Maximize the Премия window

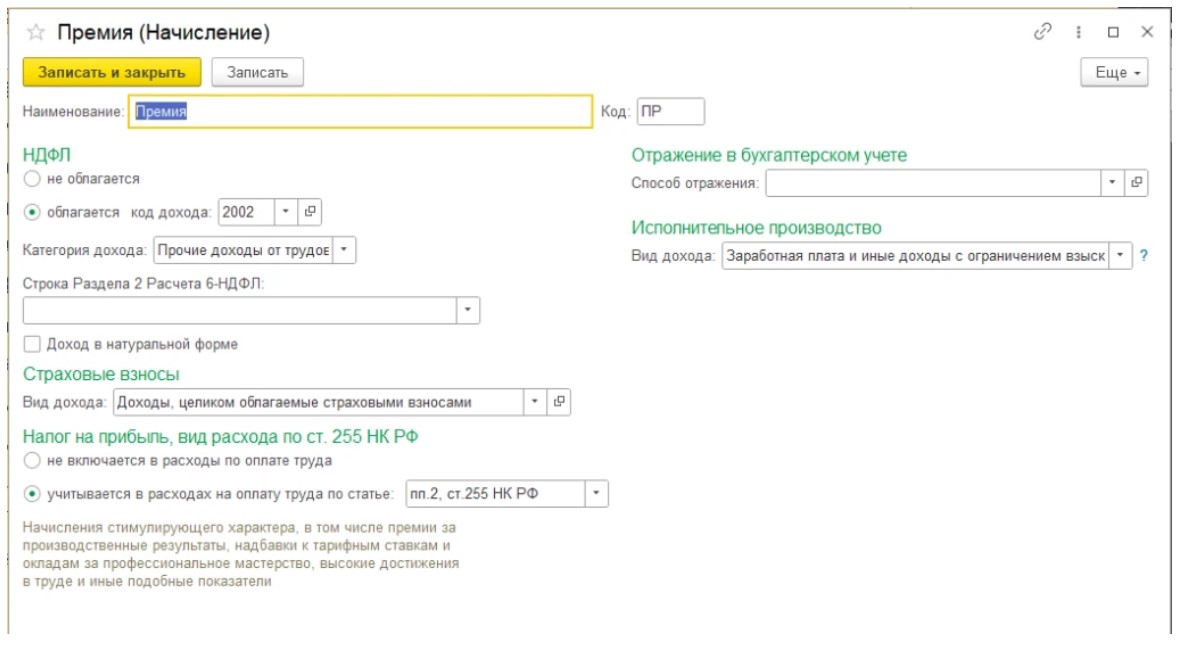click(1113, 32)
